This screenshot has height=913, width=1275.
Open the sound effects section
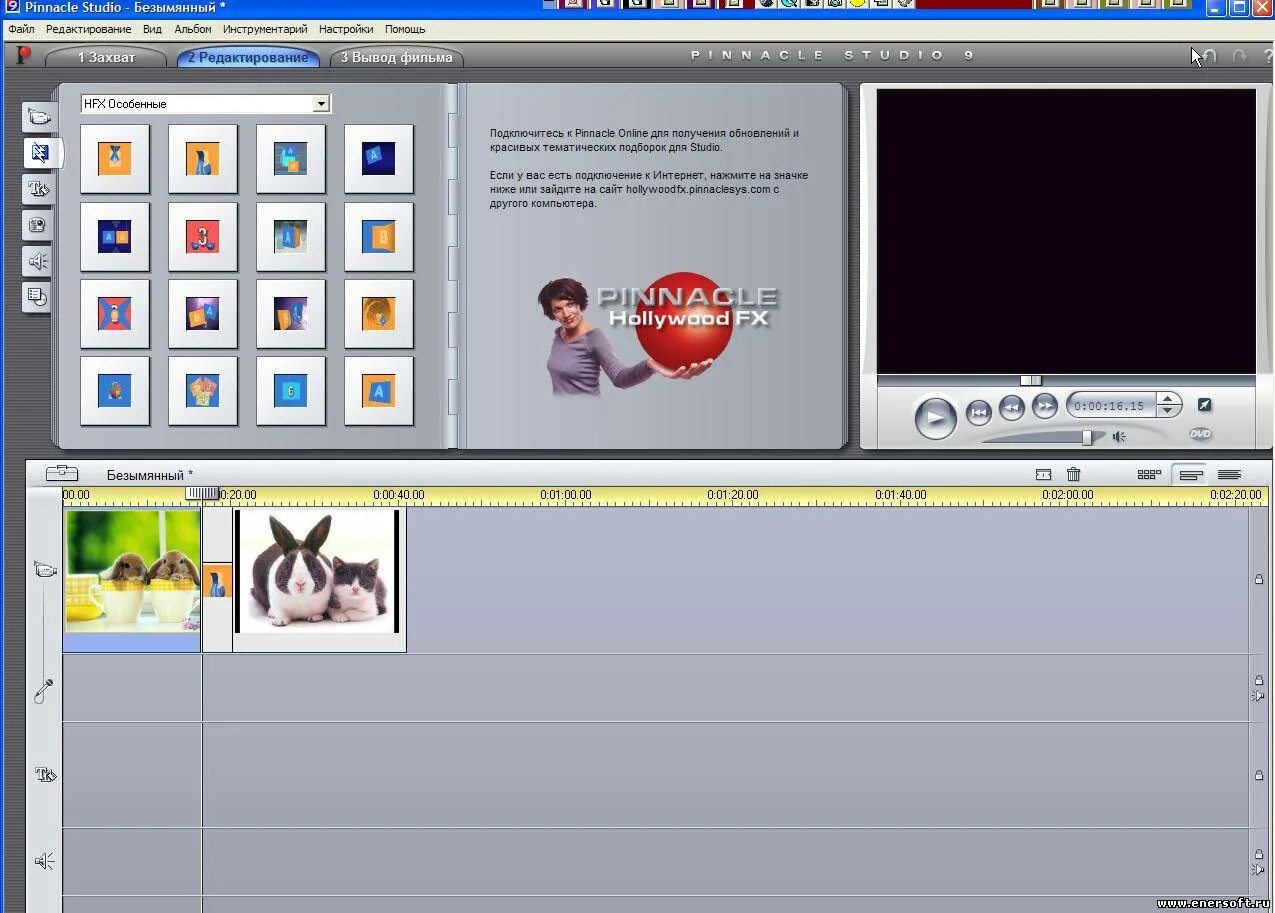38,261
